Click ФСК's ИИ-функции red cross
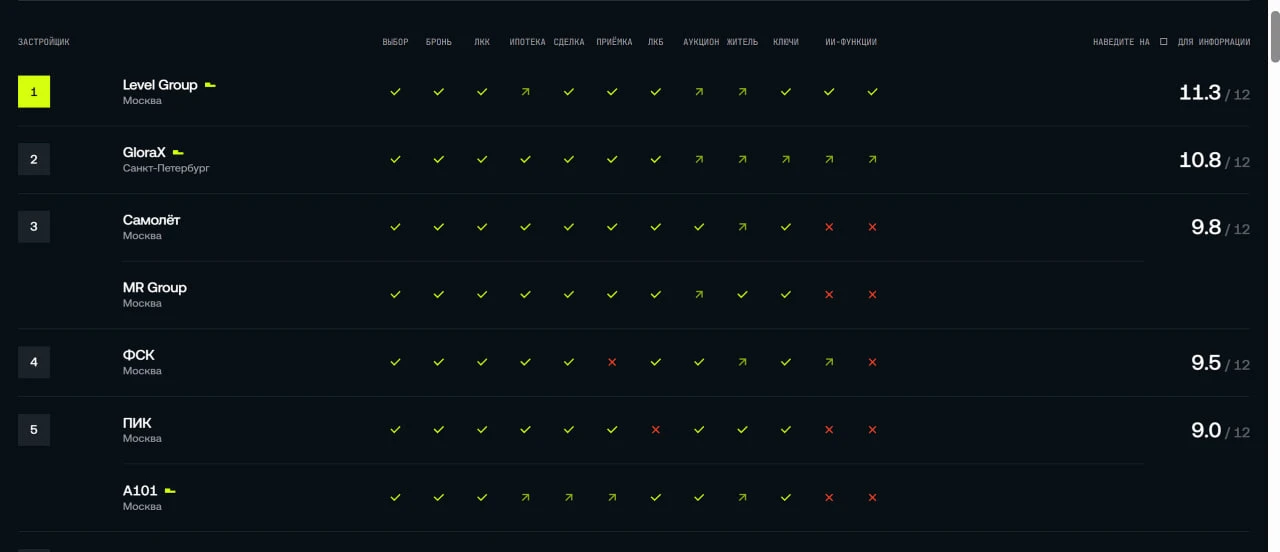The height and width of the screenshot is (552, 1280). pos(872,362)
